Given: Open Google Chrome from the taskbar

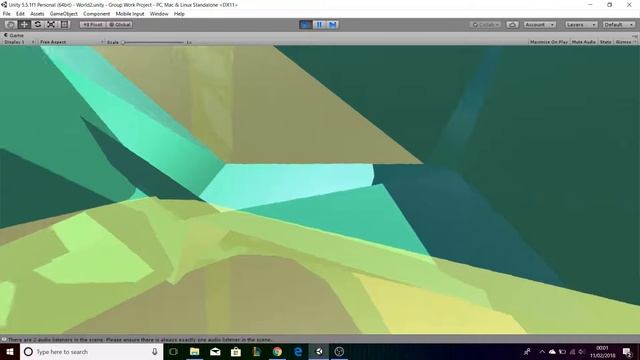Looking at the screenshot, I should [277, 351].
